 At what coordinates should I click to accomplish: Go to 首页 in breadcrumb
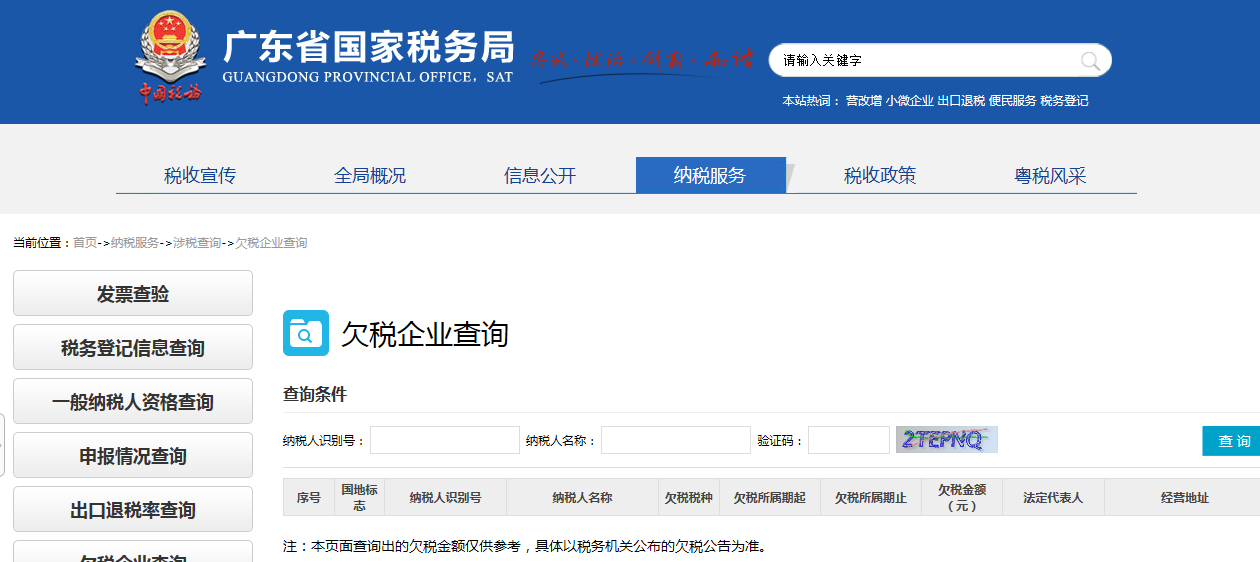(85, 243)
